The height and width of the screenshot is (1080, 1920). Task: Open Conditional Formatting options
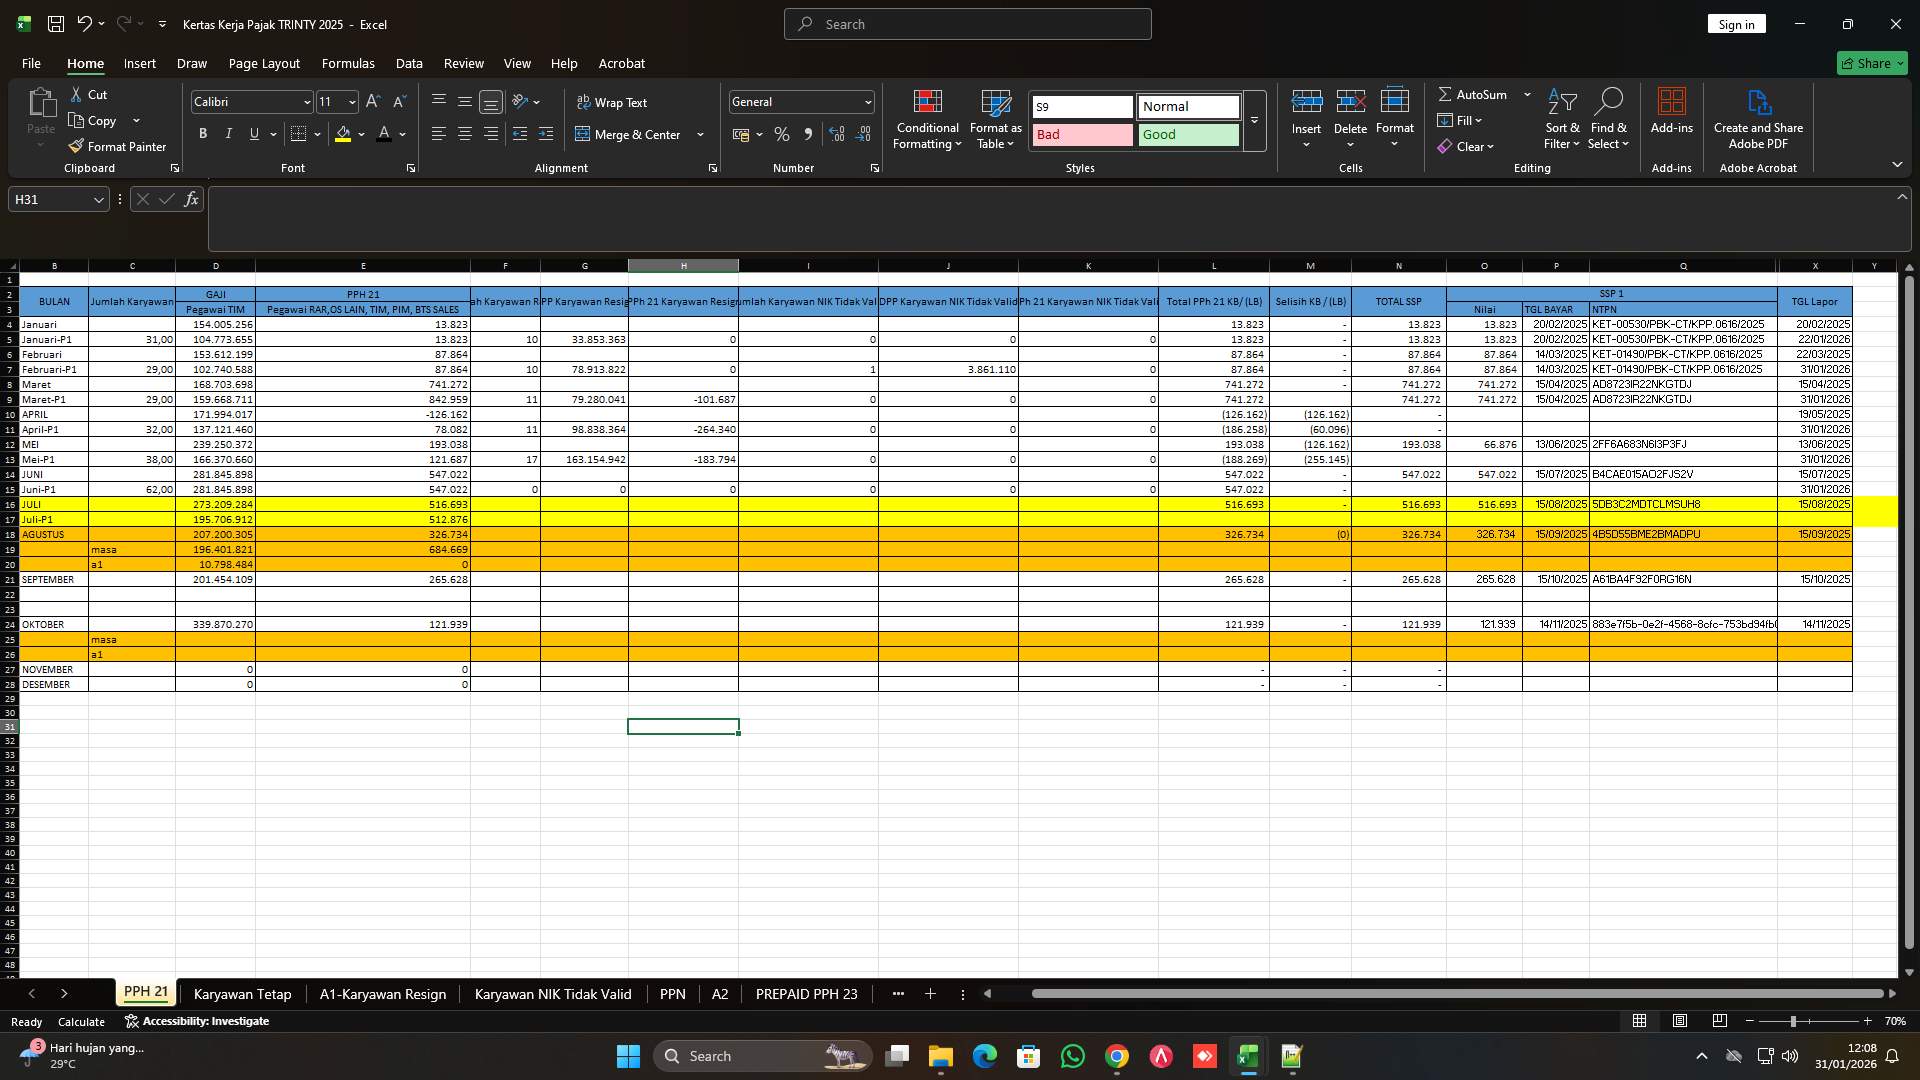[x=927, y=118]
